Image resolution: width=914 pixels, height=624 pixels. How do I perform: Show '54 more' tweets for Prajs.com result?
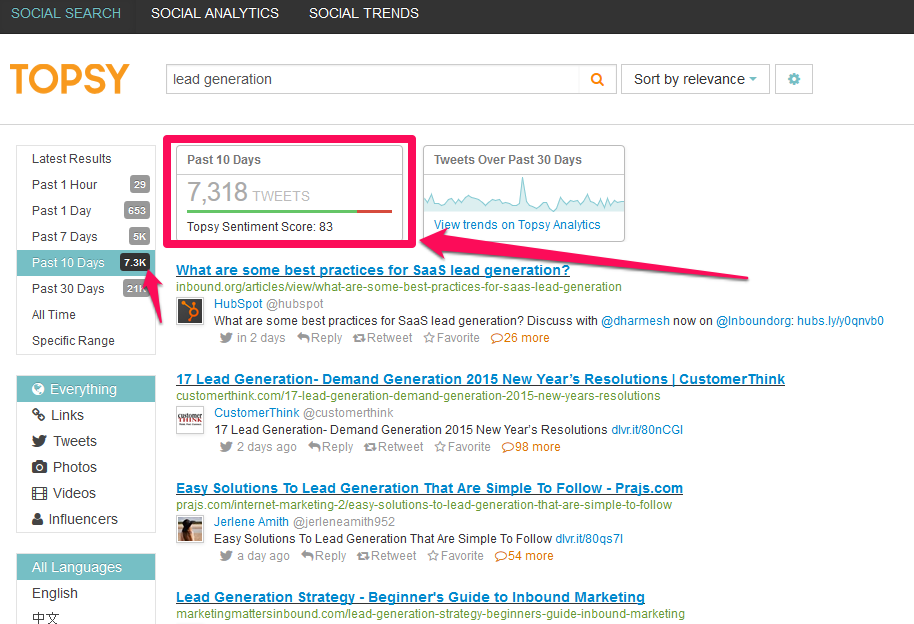click(524, 556)
